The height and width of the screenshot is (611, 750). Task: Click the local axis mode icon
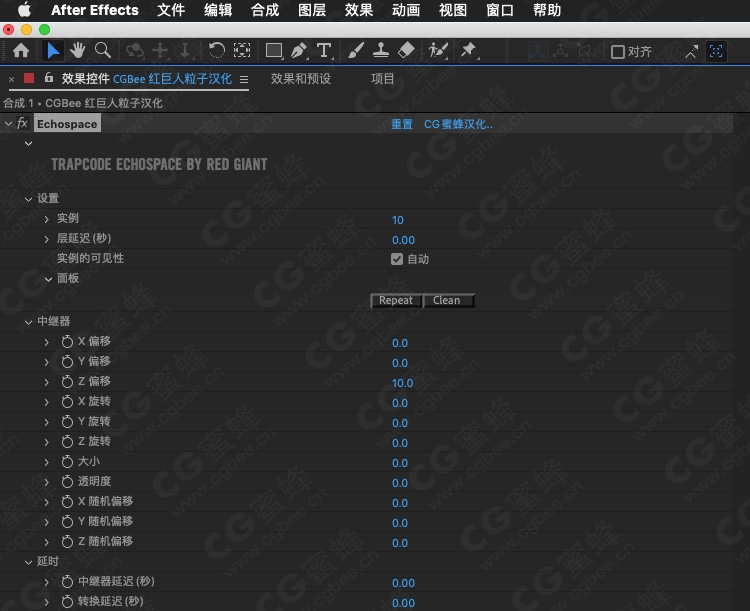(x=537, y=51)
